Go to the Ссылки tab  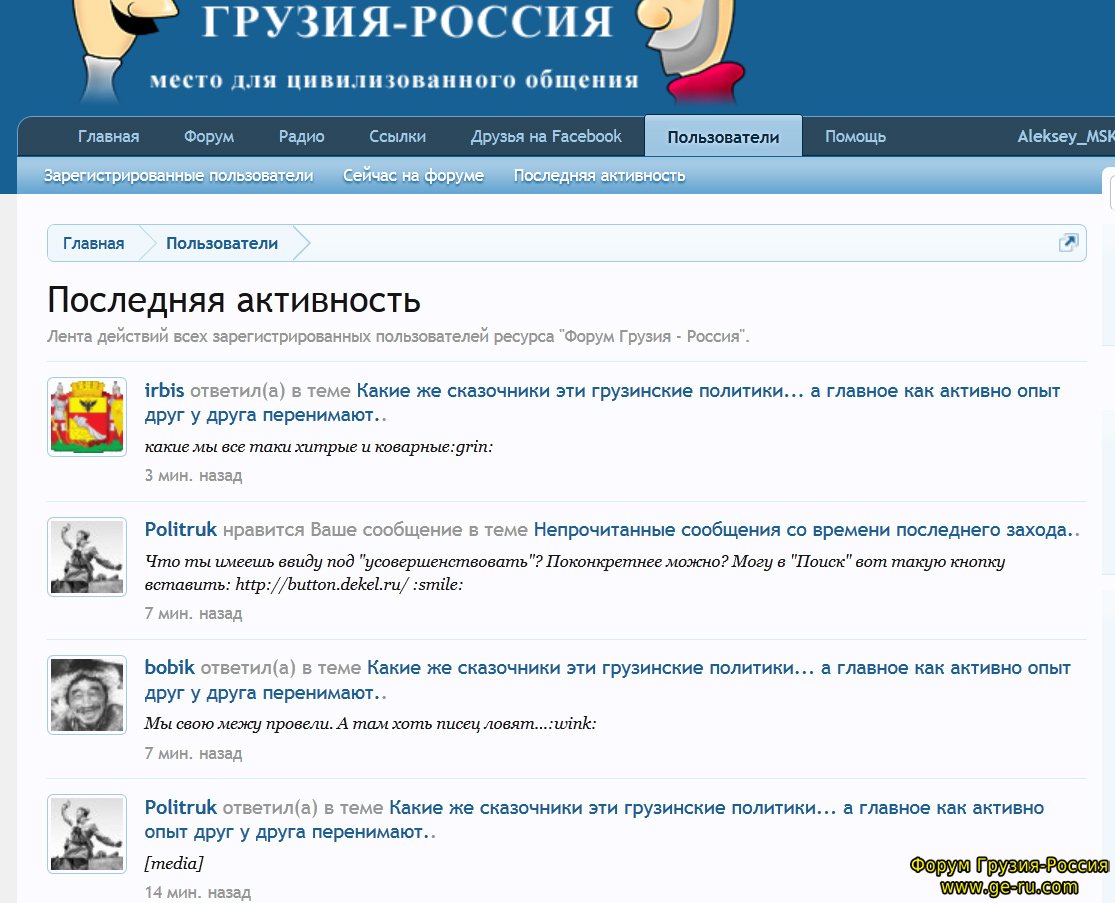coord(397,137)
